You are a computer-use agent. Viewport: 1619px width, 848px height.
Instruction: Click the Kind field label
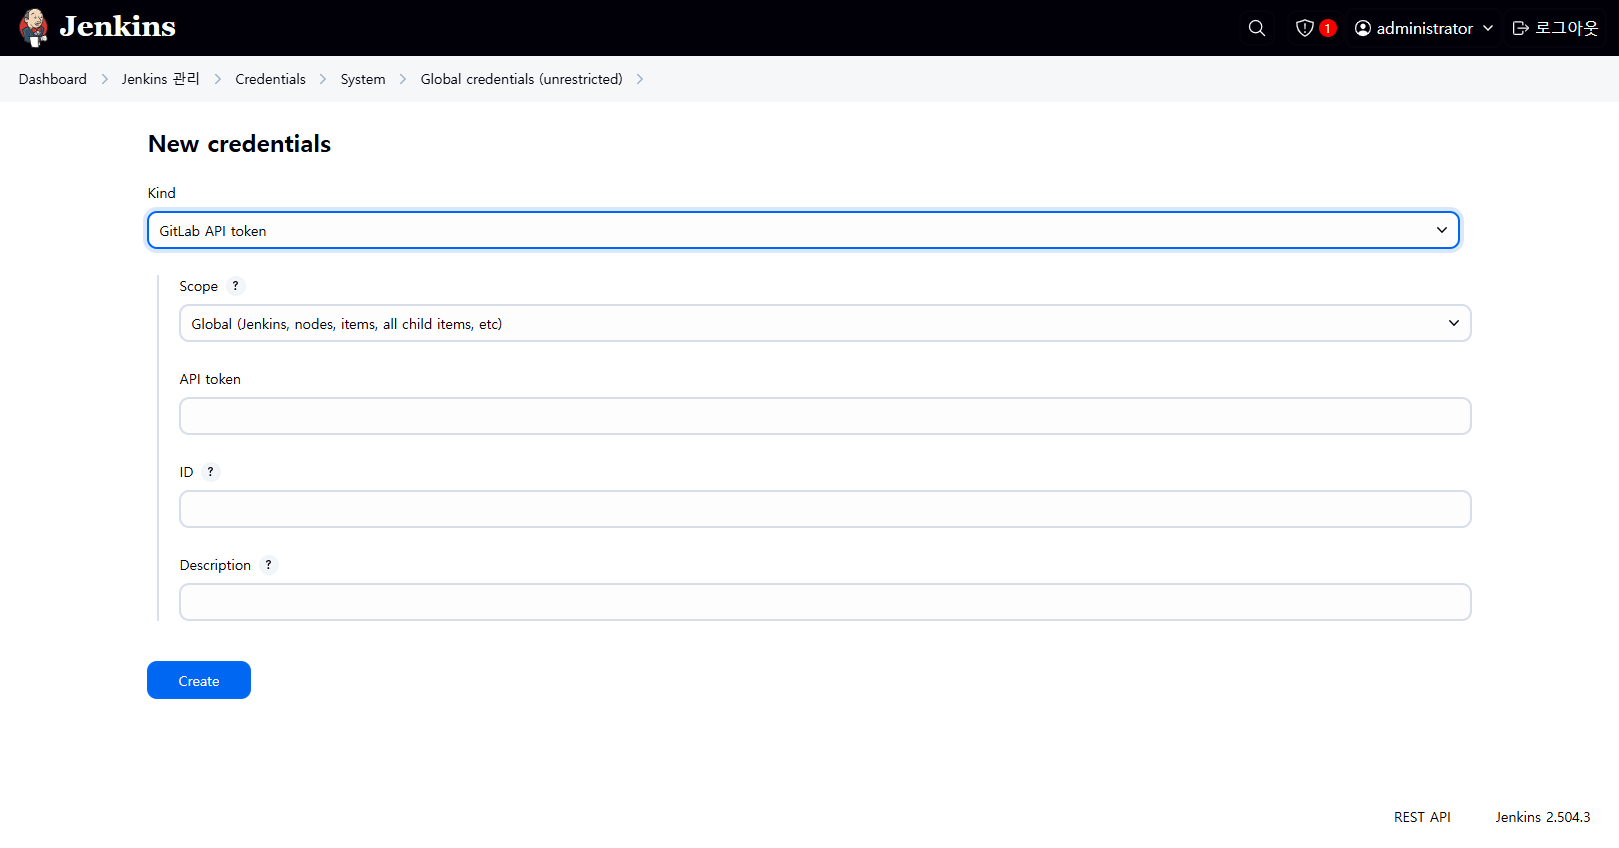162,193
